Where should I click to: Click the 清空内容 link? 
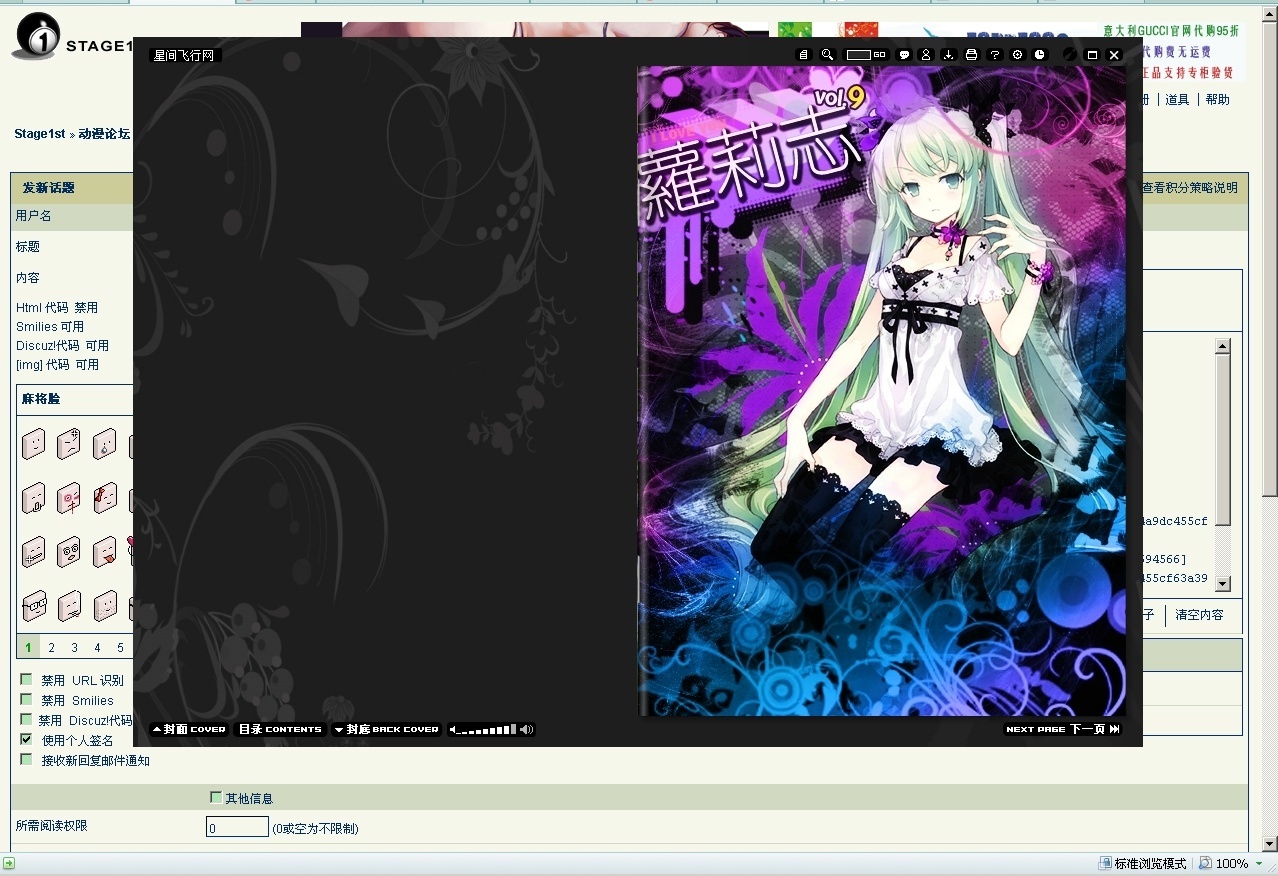click(x=1198, y=614)
